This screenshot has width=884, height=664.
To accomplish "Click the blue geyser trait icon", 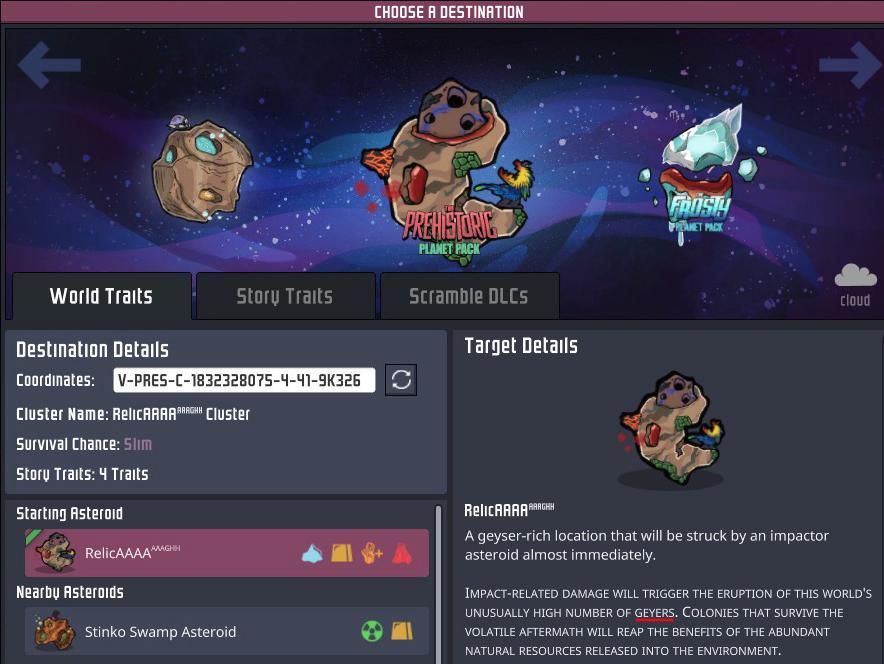I will tap(312, 554).
